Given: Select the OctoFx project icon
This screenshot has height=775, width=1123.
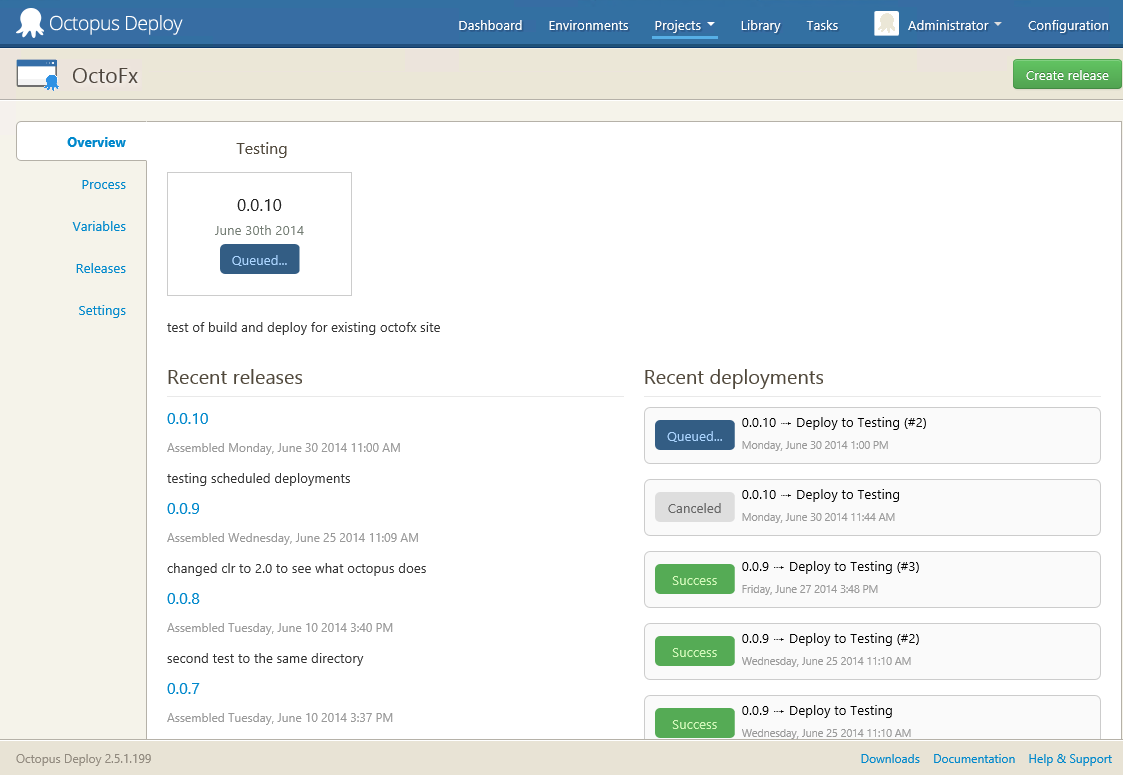Looking at the screenshot, I should 38,74.
